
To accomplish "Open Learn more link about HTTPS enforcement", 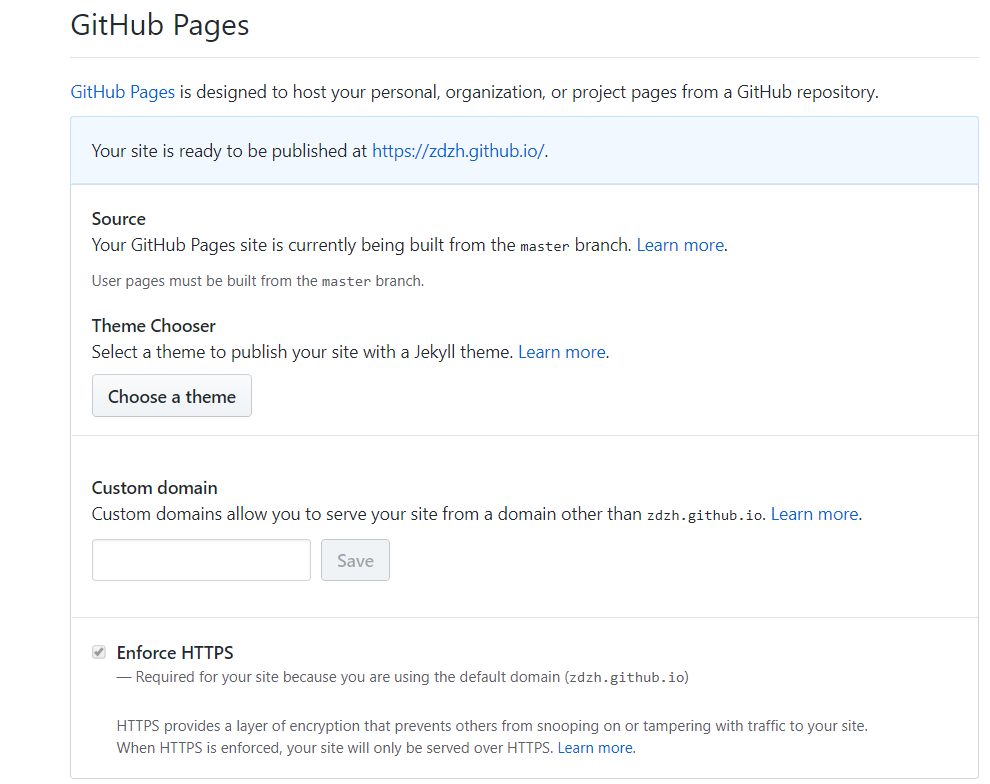I will click(595, 748).
